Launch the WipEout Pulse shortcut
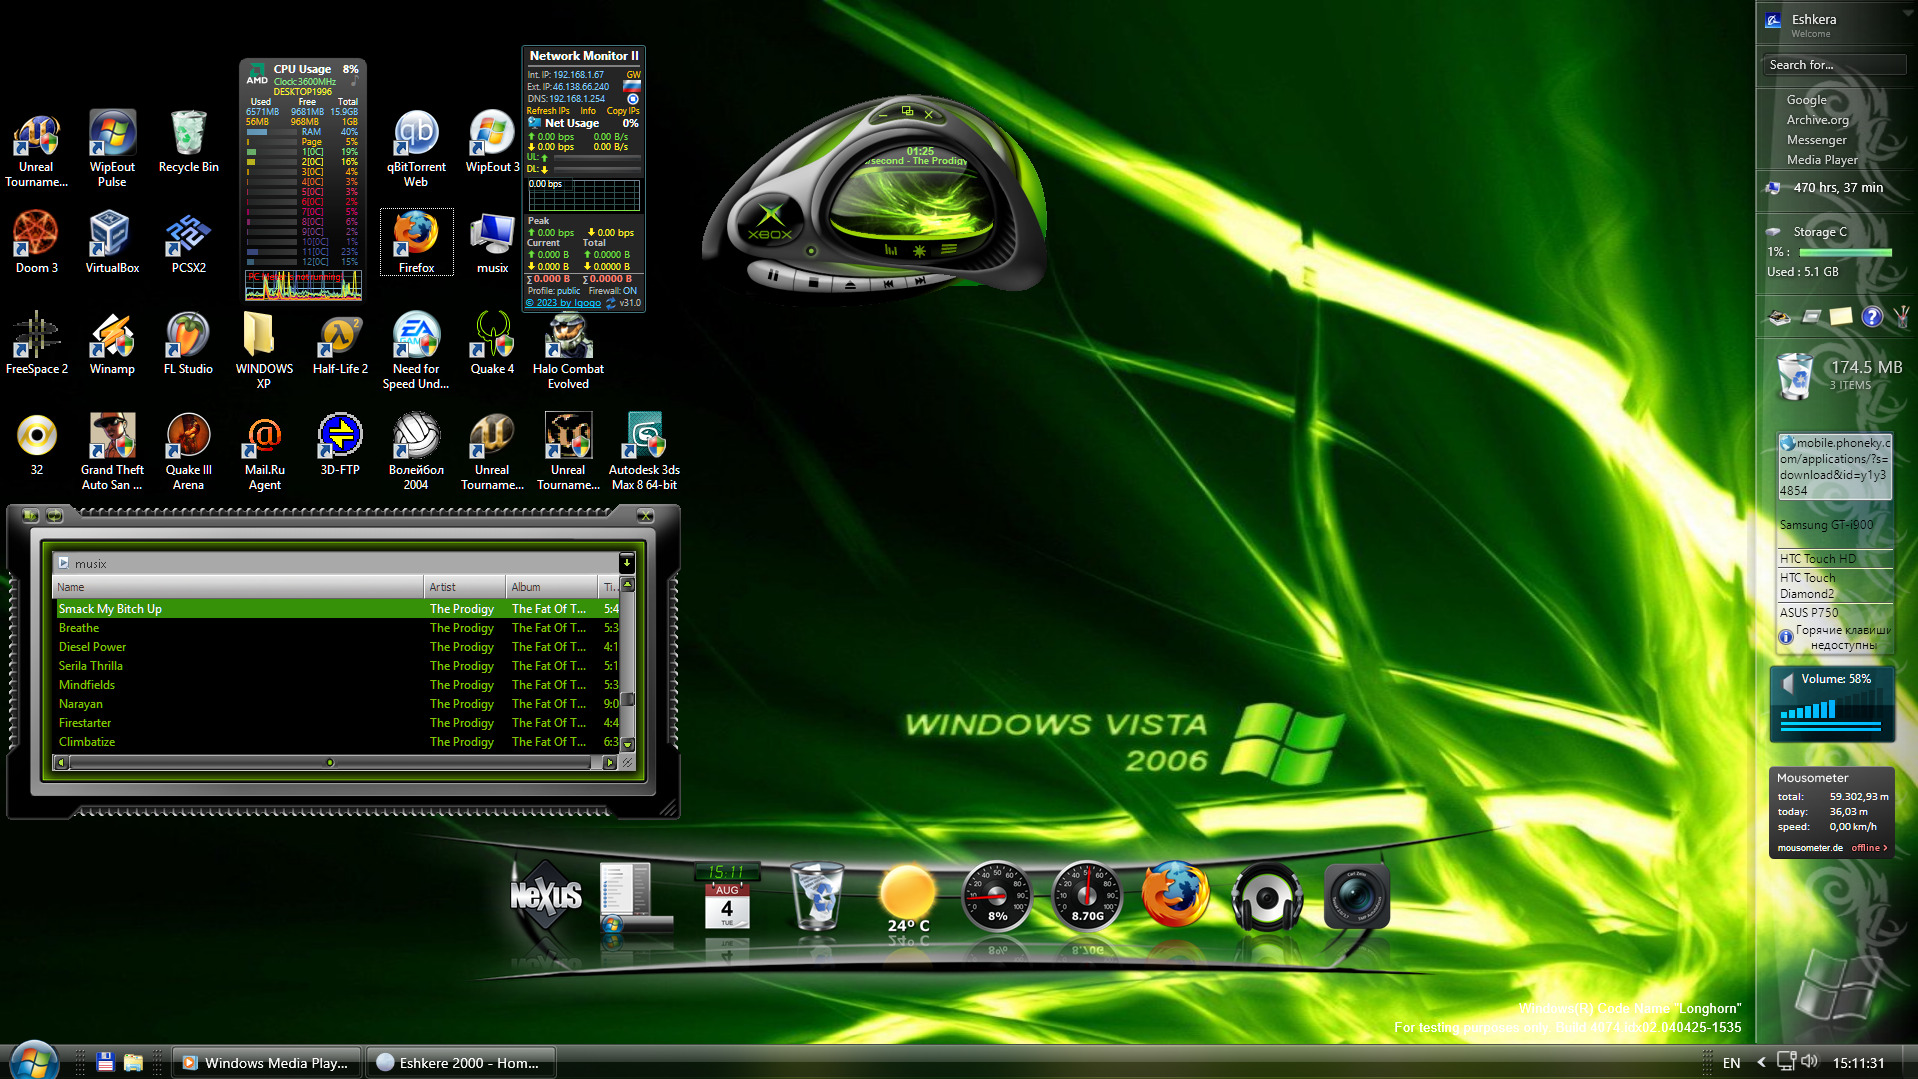The width and height of the screenshot is (1918, 1079). click(112, 148)
